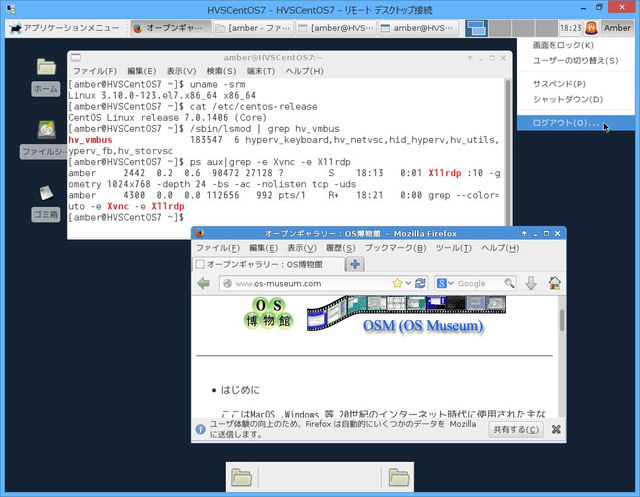640x497 pixels.
Task: Select the active workspace in workspace switcher
Action: point(476,28)
